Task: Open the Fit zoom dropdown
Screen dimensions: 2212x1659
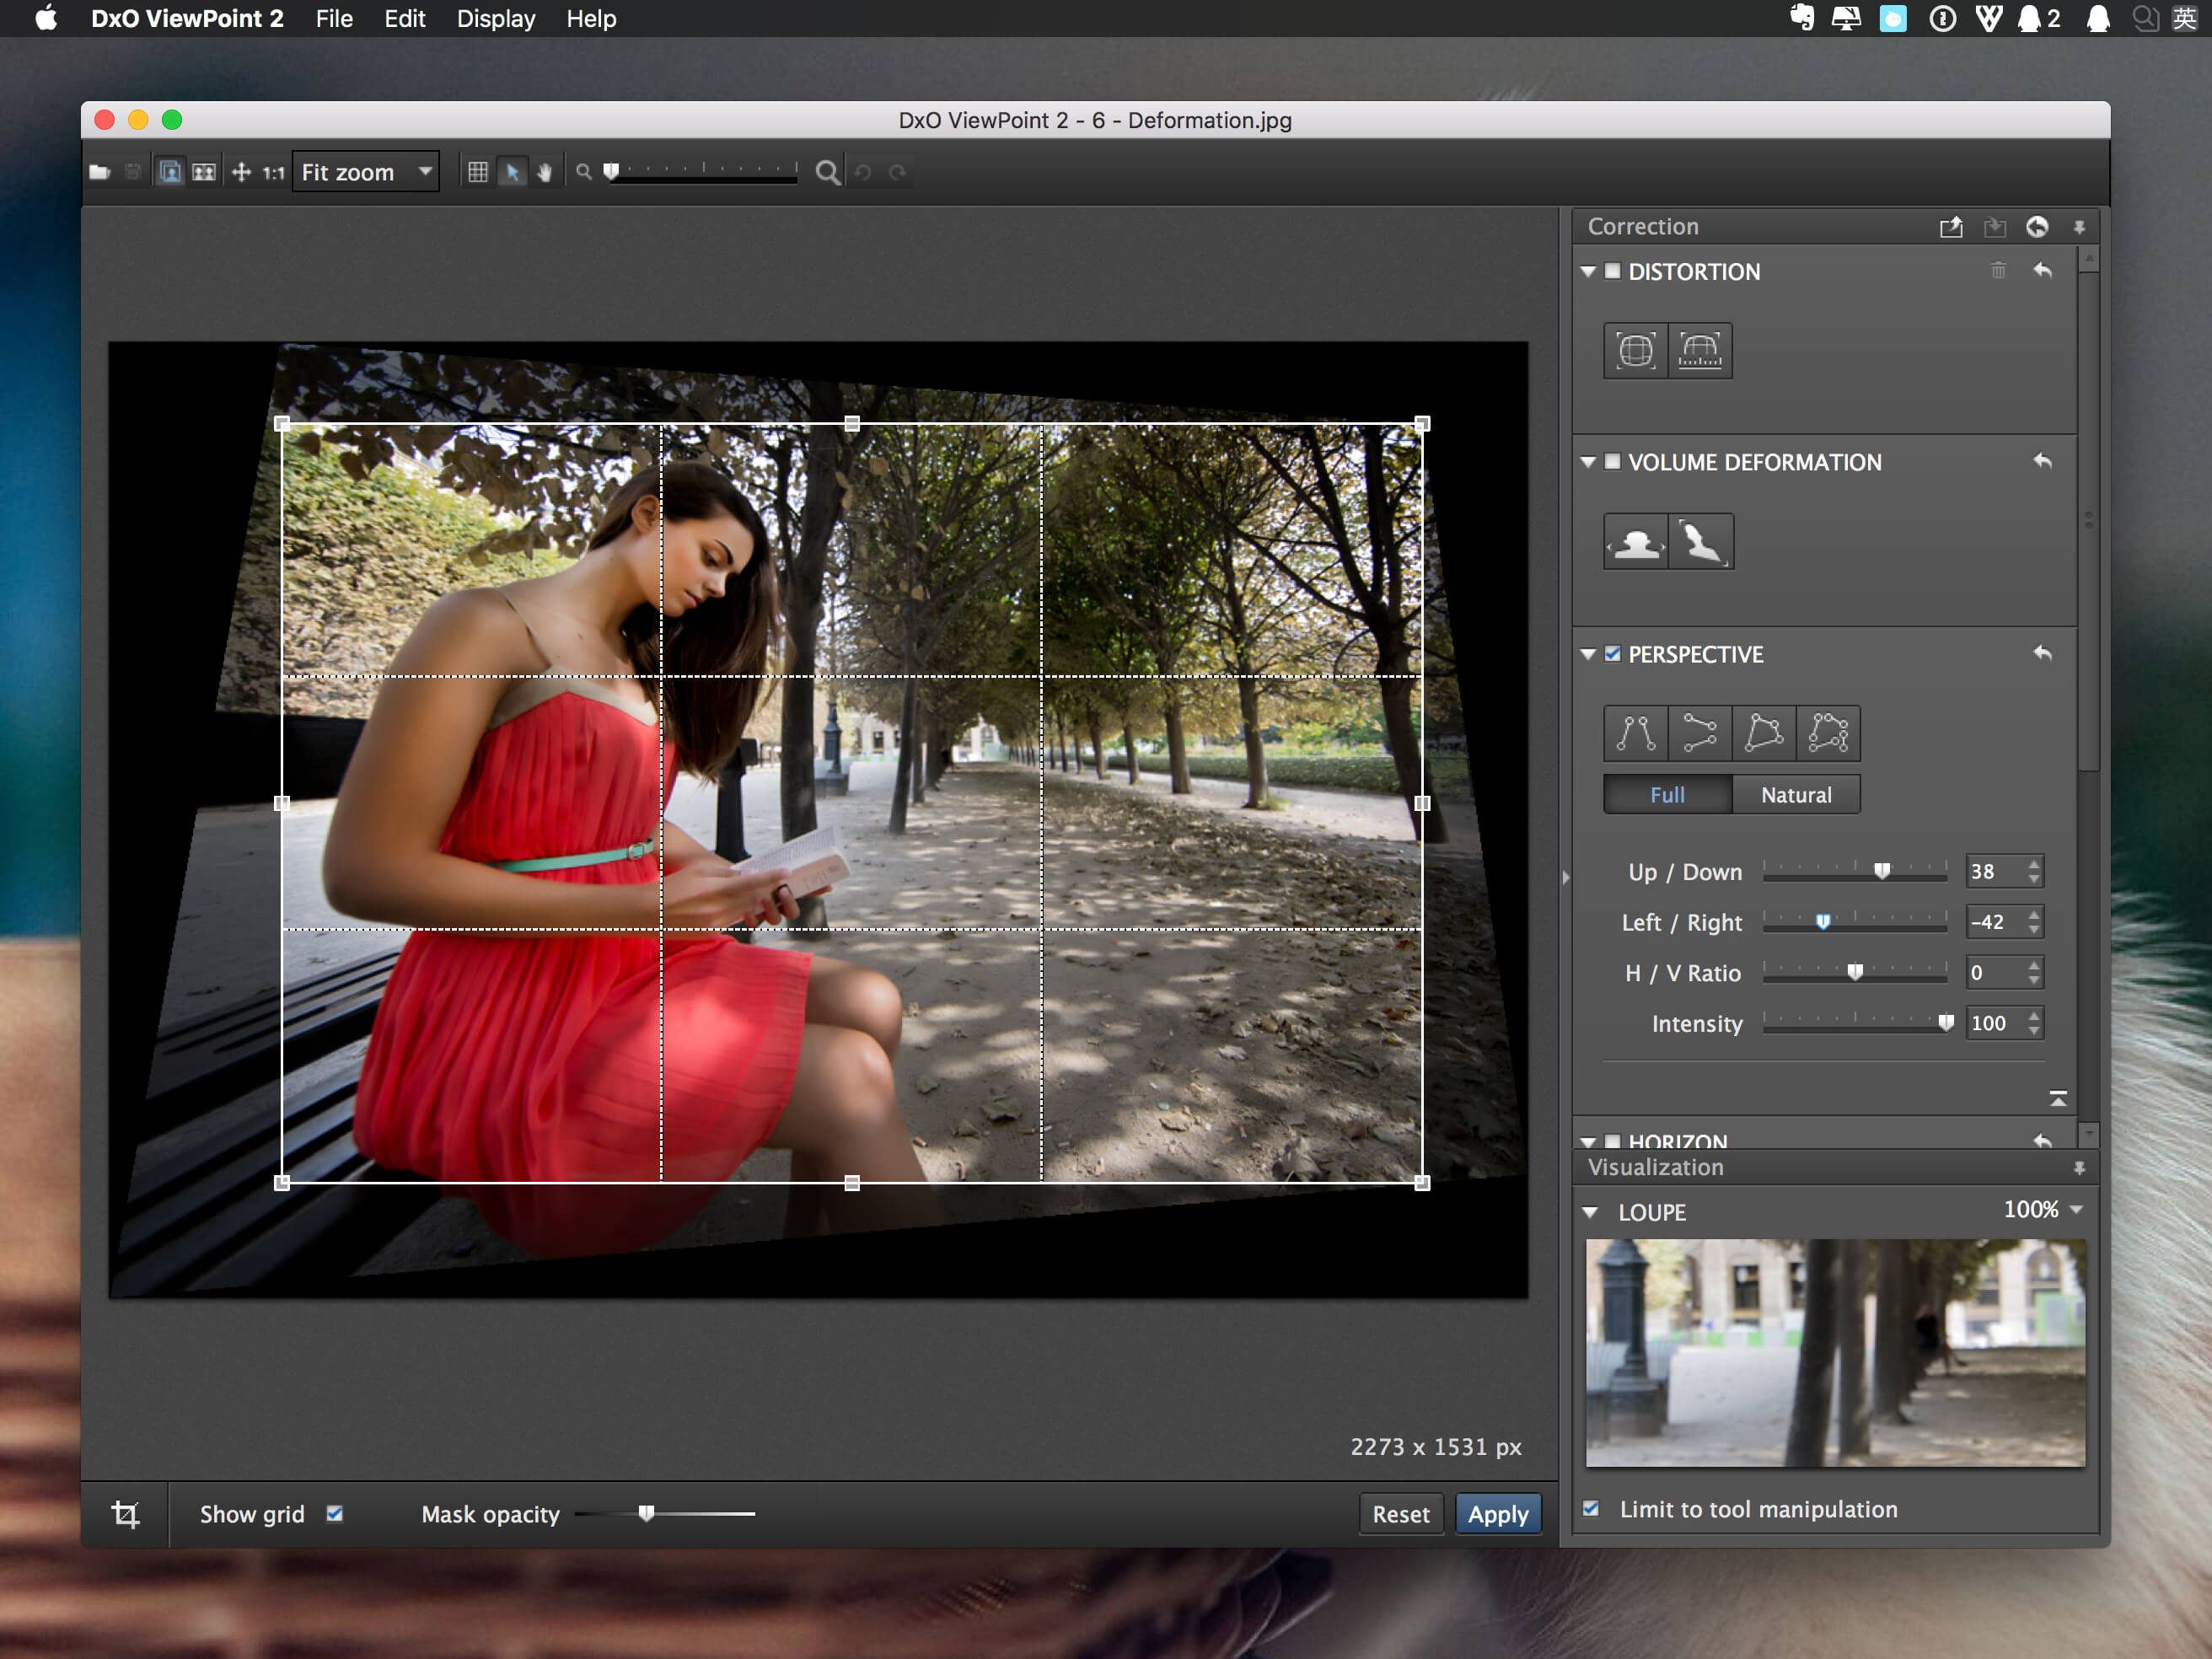Action: pos(366,172)
